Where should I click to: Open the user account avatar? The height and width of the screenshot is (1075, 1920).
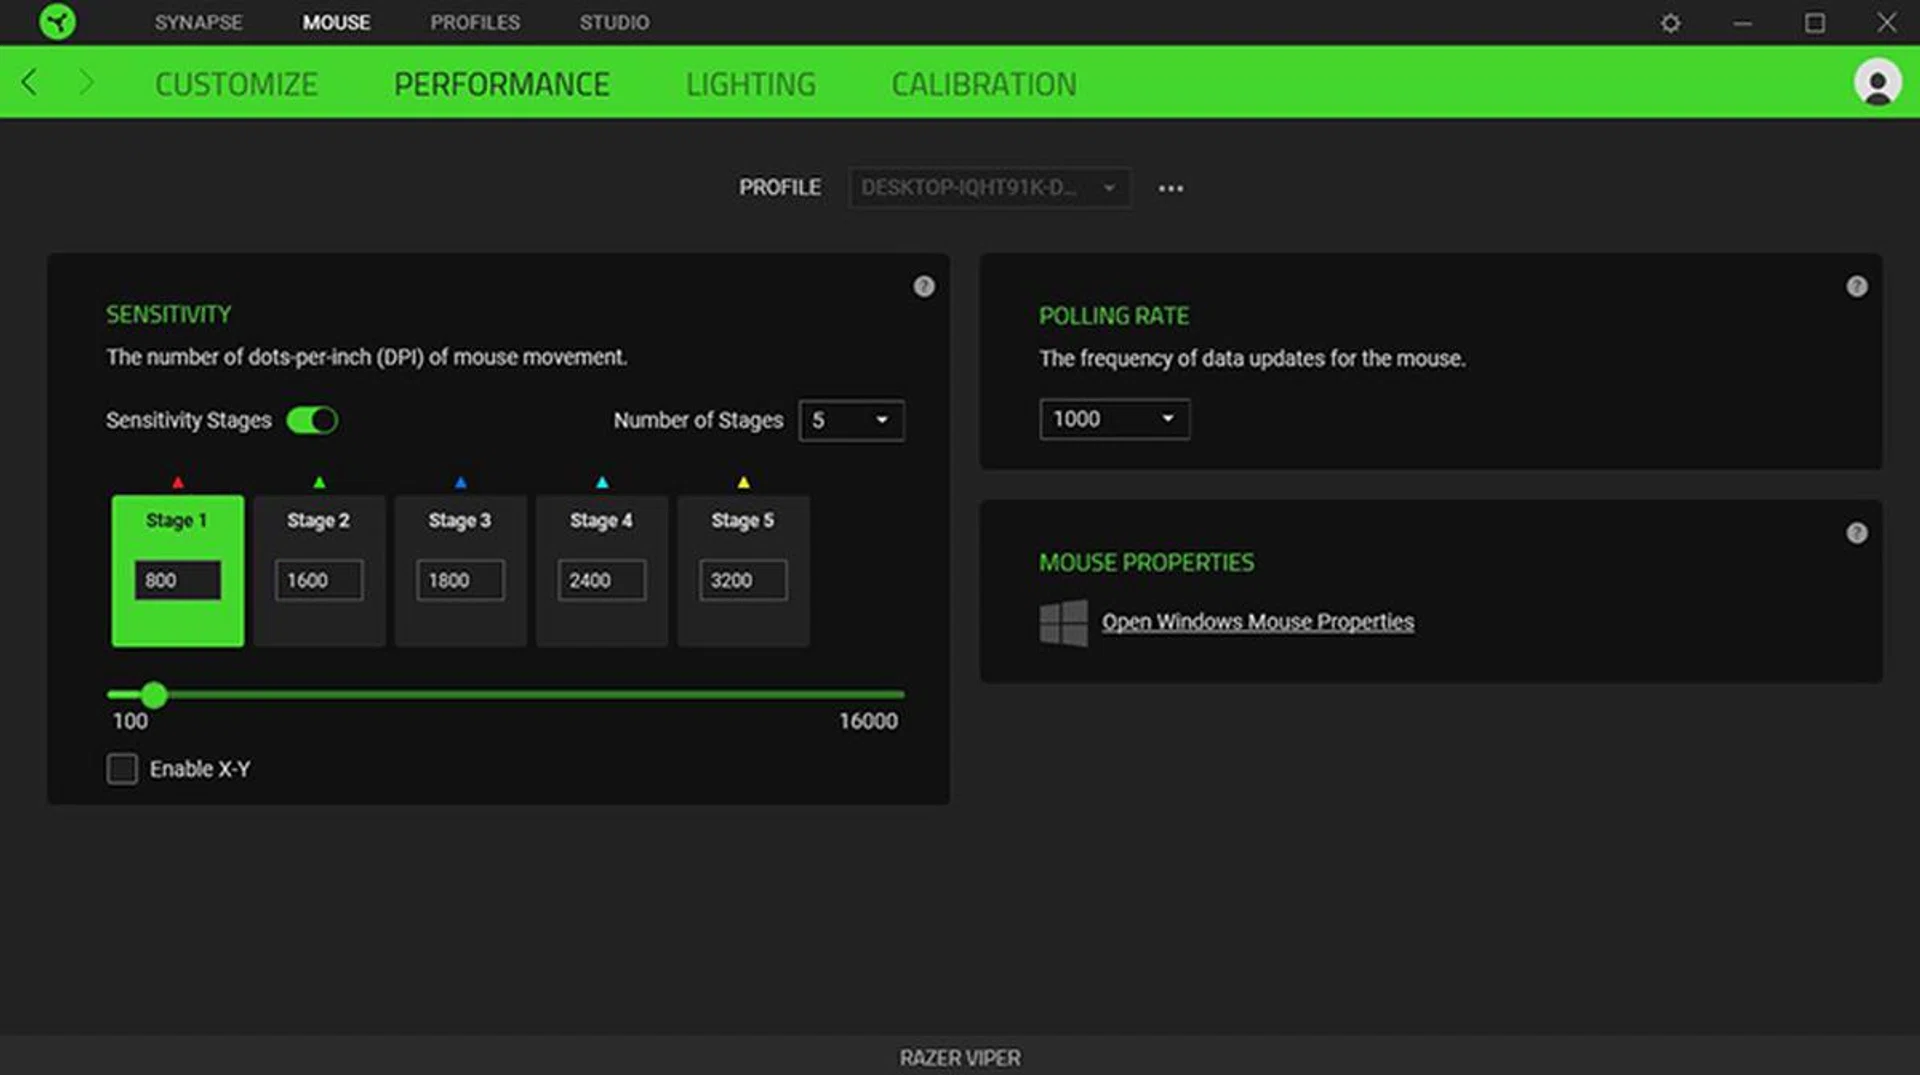pyautogui.click(x=1877, y=83)
